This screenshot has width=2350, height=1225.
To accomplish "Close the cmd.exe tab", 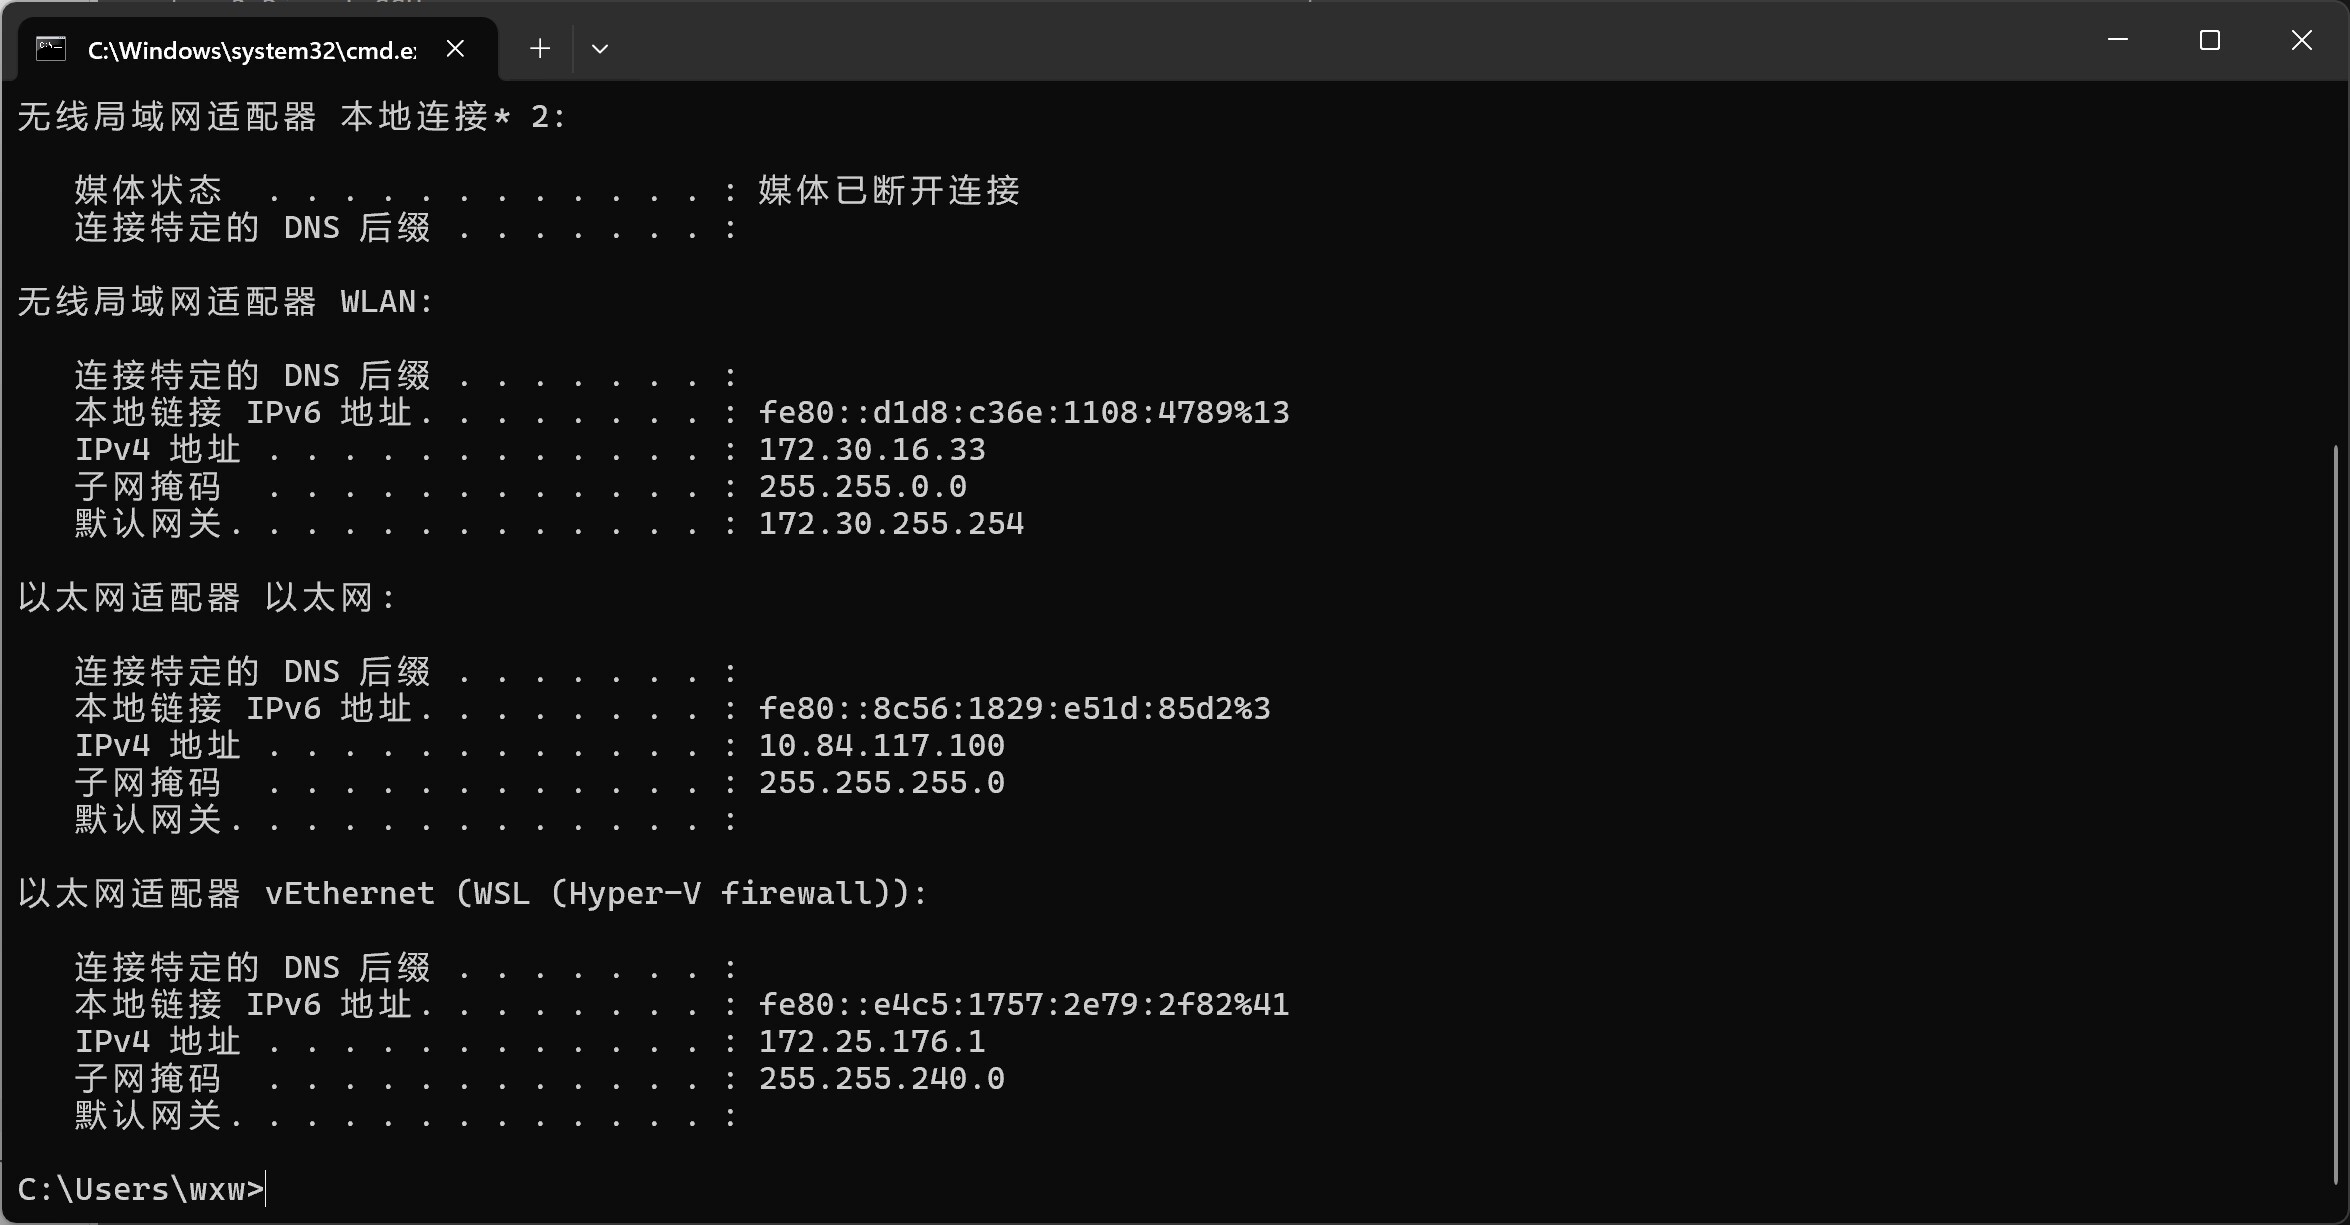I will point(455,49).
